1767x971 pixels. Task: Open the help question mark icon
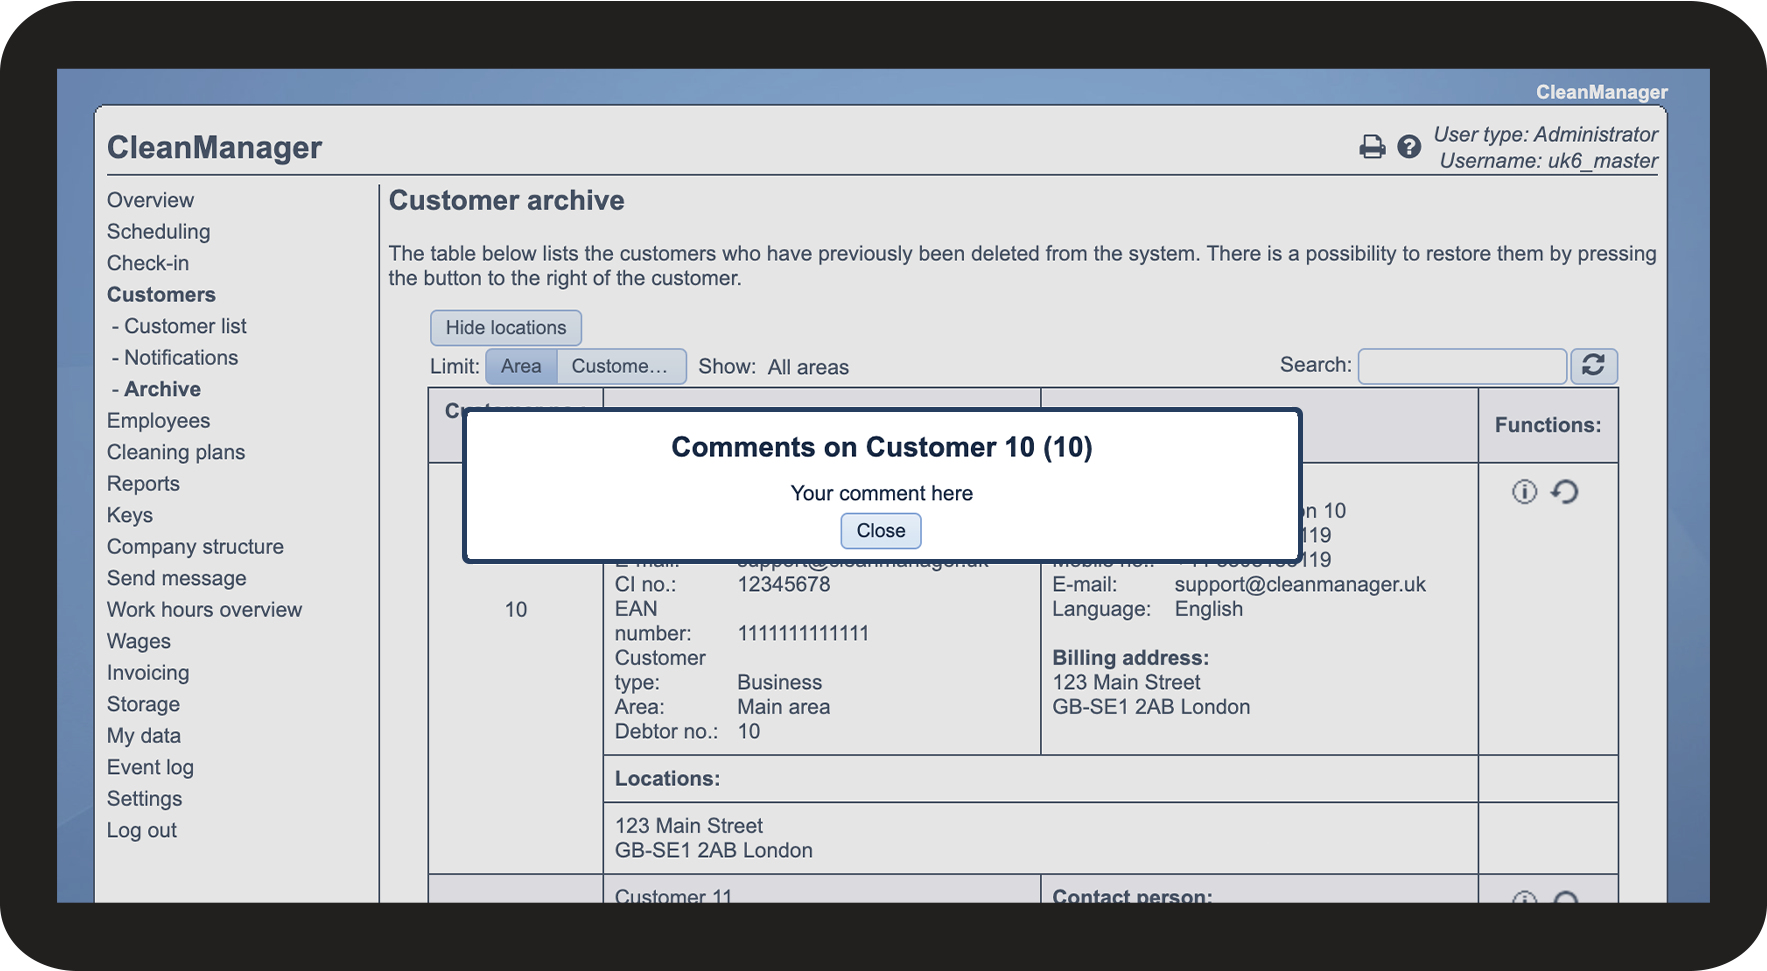click(x=1409, y=147)
